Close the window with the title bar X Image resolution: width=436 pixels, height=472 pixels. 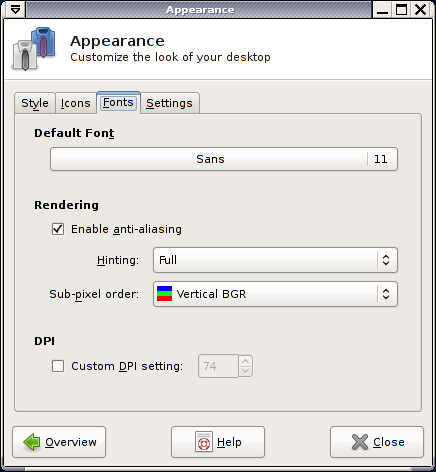tap(421, 9)
